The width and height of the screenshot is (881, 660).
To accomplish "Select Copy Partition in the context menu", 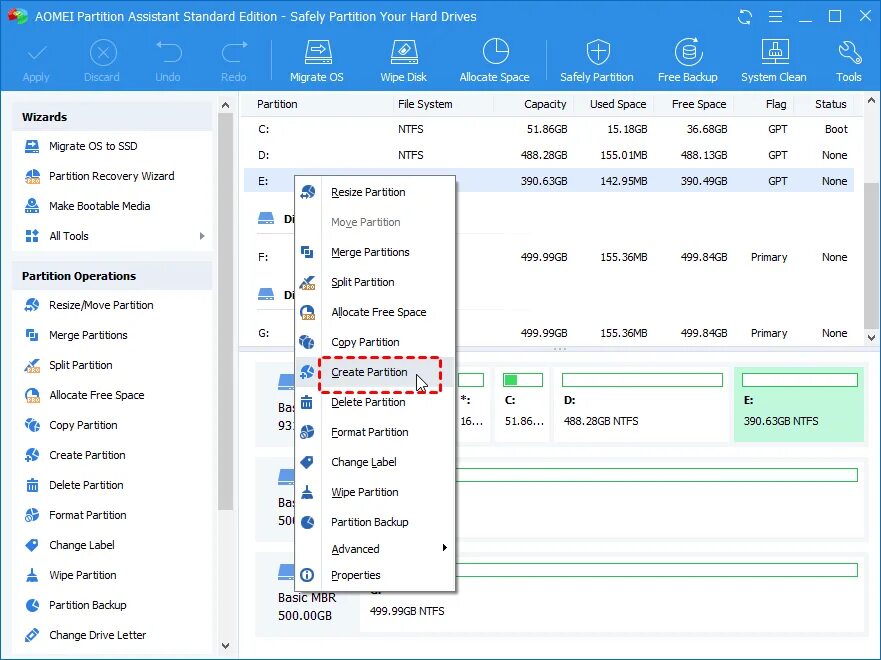I will 375,342.
